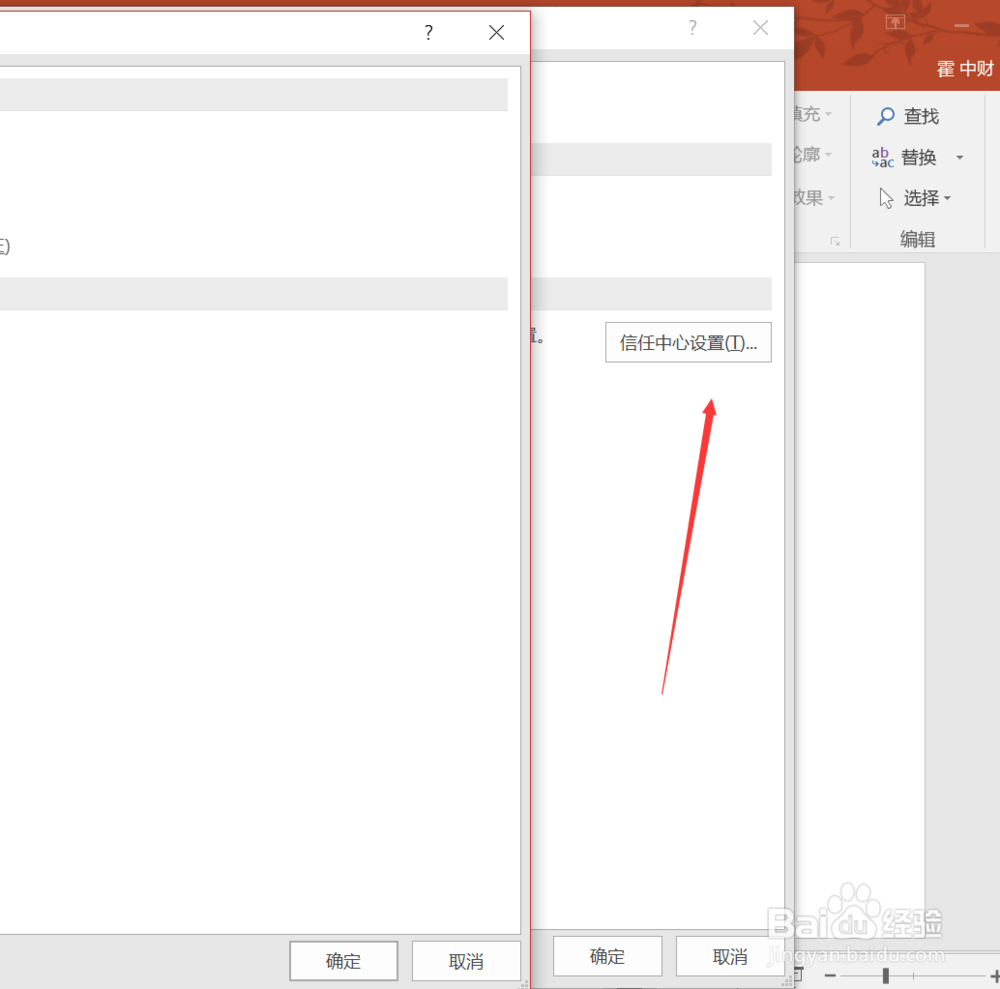Image resolution: width=1000 pixels, height=989 pixels.
Task: Click the user account name 霍 中财
Action: tap(965, 68)
